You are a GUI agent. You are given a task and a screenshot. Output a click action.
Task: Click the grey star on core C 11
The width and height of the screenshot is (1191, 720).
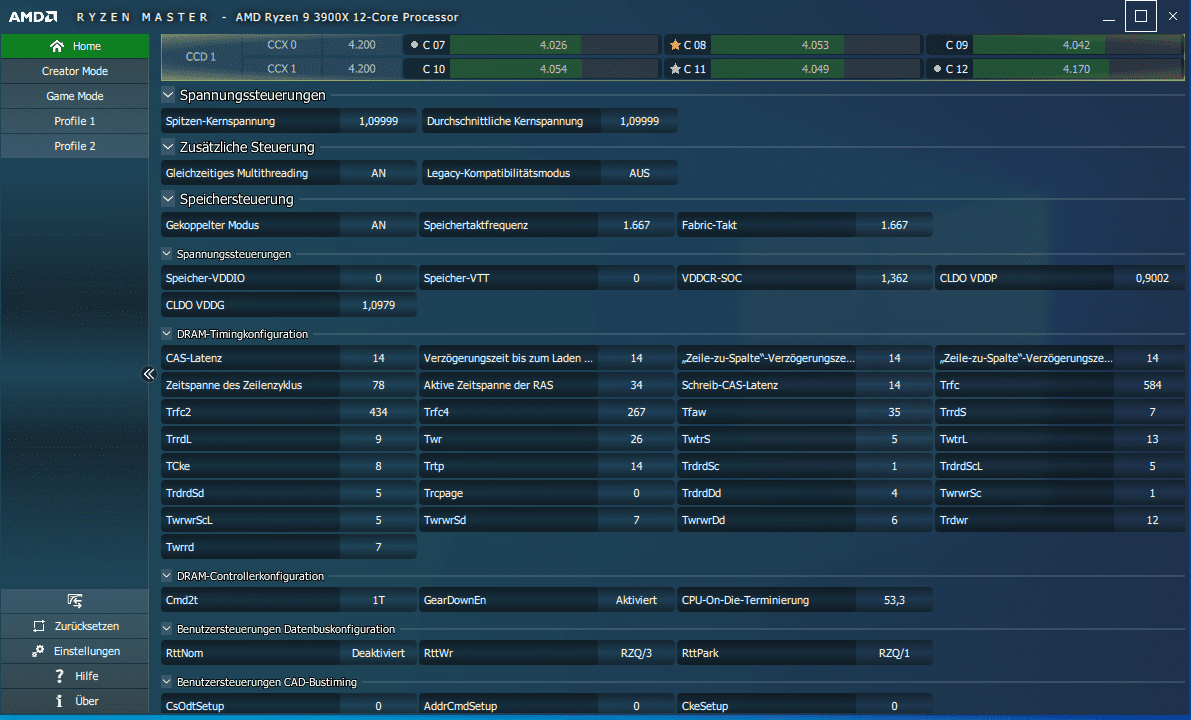tap(674, 69)
